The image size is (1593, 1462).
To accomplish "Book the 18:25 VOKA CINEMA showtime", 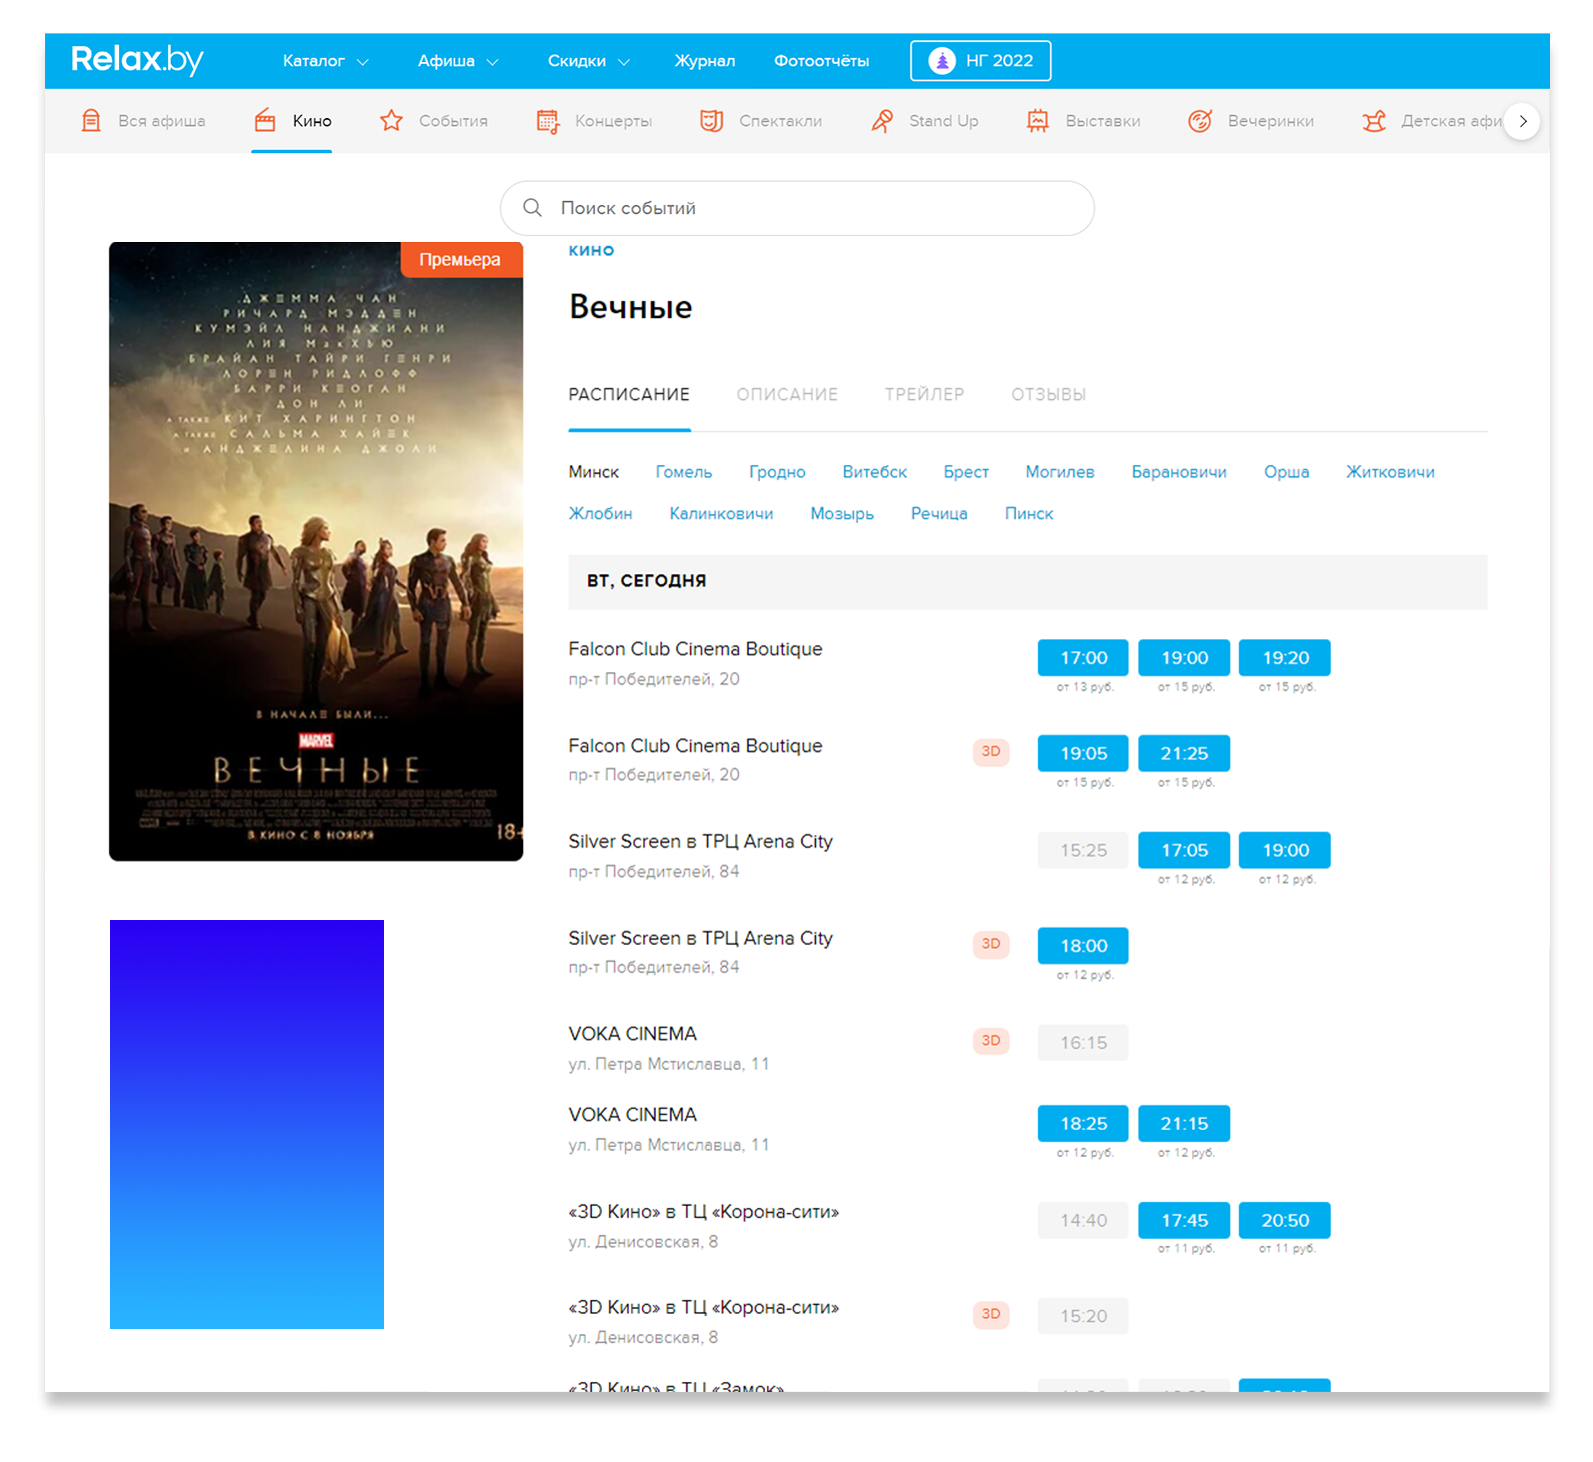I will pos(1083,1124).
